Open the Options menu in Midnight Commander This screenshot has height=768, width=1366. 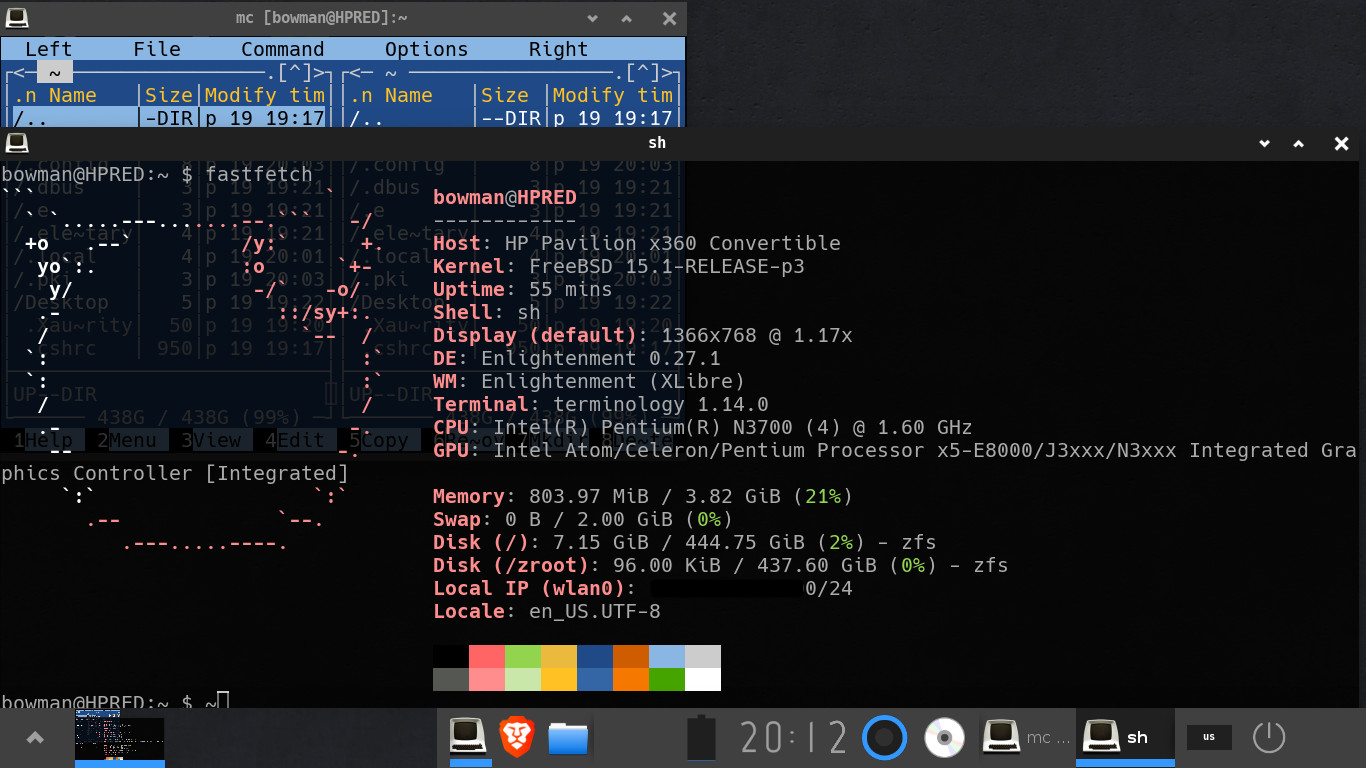(x=427, y=49)
